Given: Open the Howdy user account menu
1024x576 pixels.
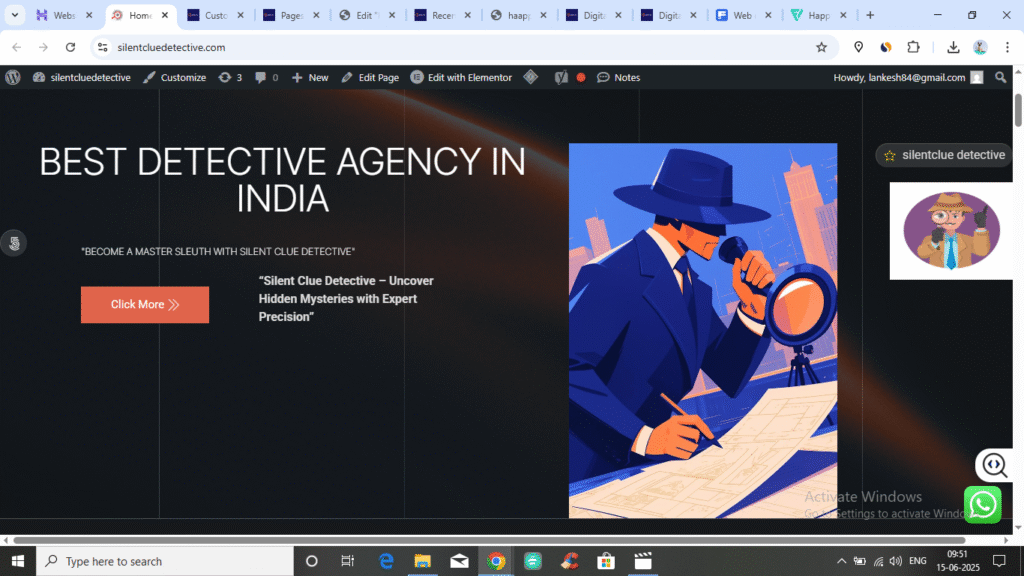Looking at the screenshot, I should point(908,77).
